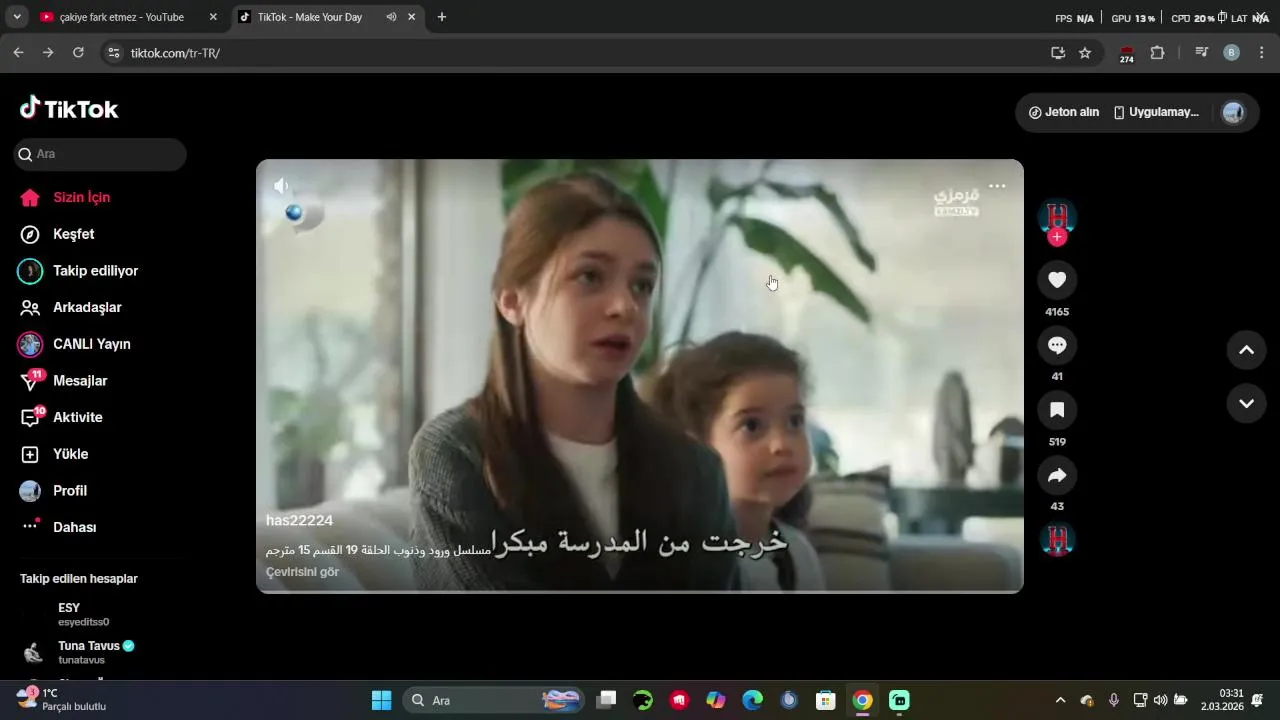Image resolution: width=1280 pixels, height=720 pixels.
Task: Click Yükle to upload a video
Action: coord(70,454)
